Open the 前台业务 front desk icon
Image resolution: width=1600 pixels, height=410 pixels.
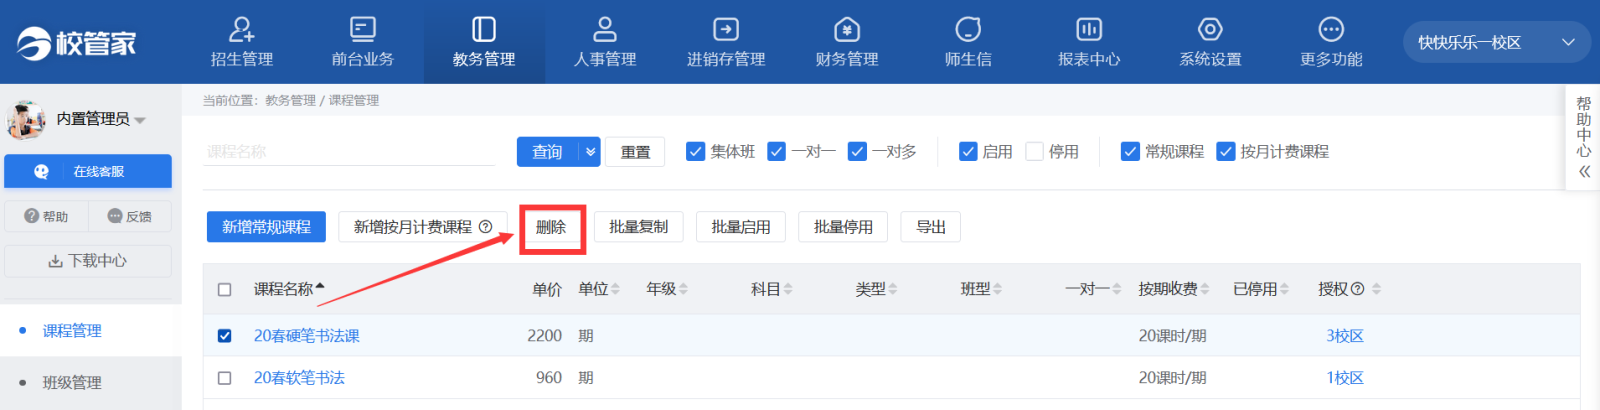(362, 30)
